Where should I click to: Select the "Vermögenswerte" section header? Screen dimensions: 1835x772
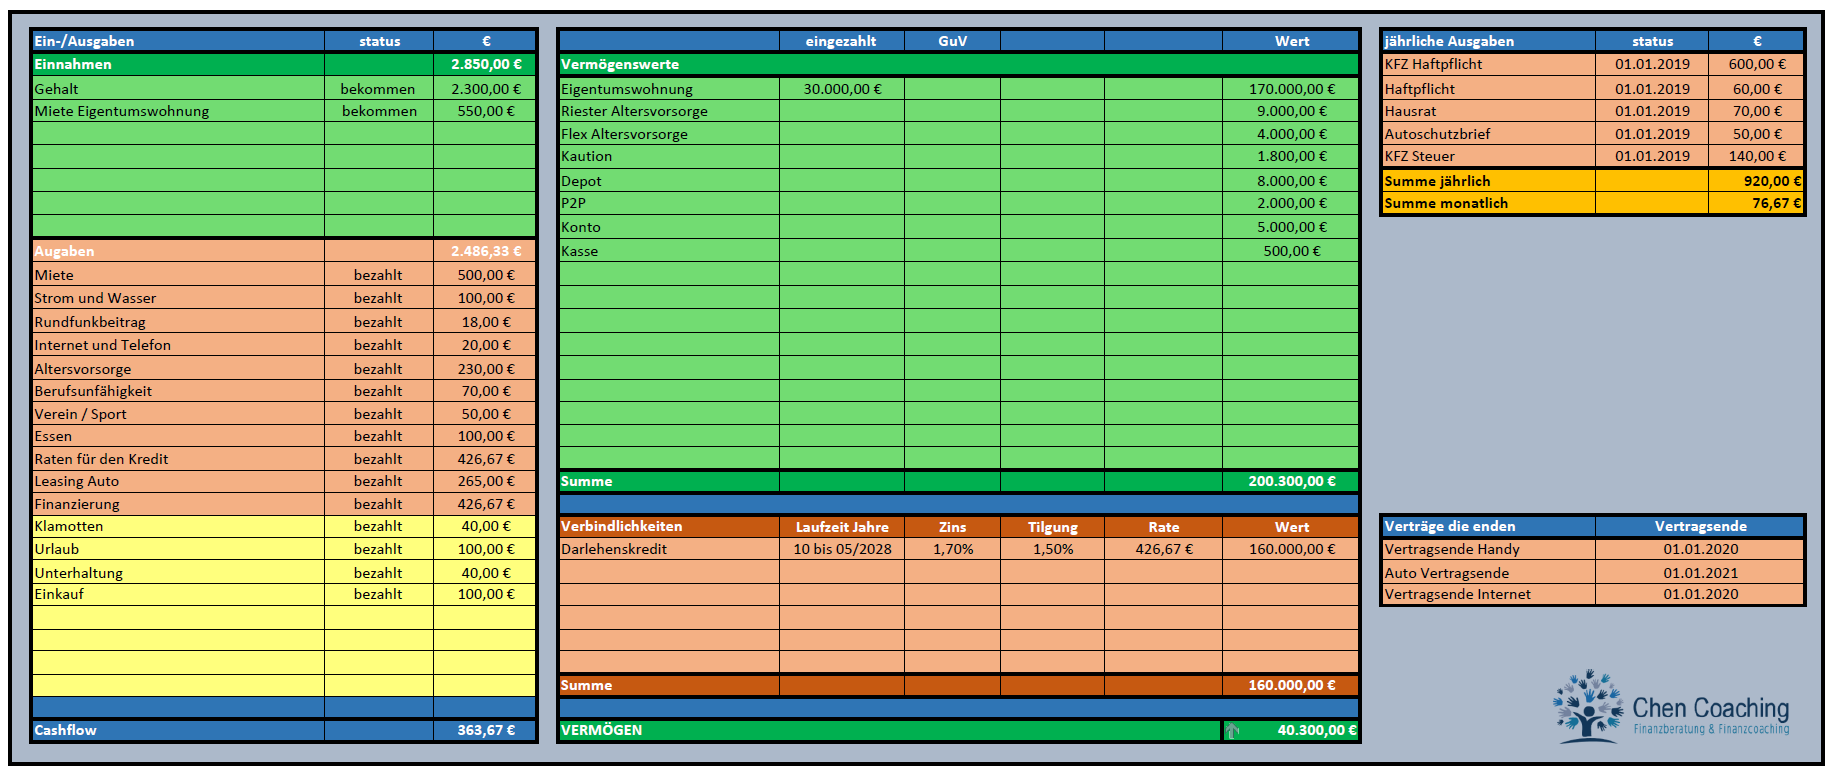958,64
